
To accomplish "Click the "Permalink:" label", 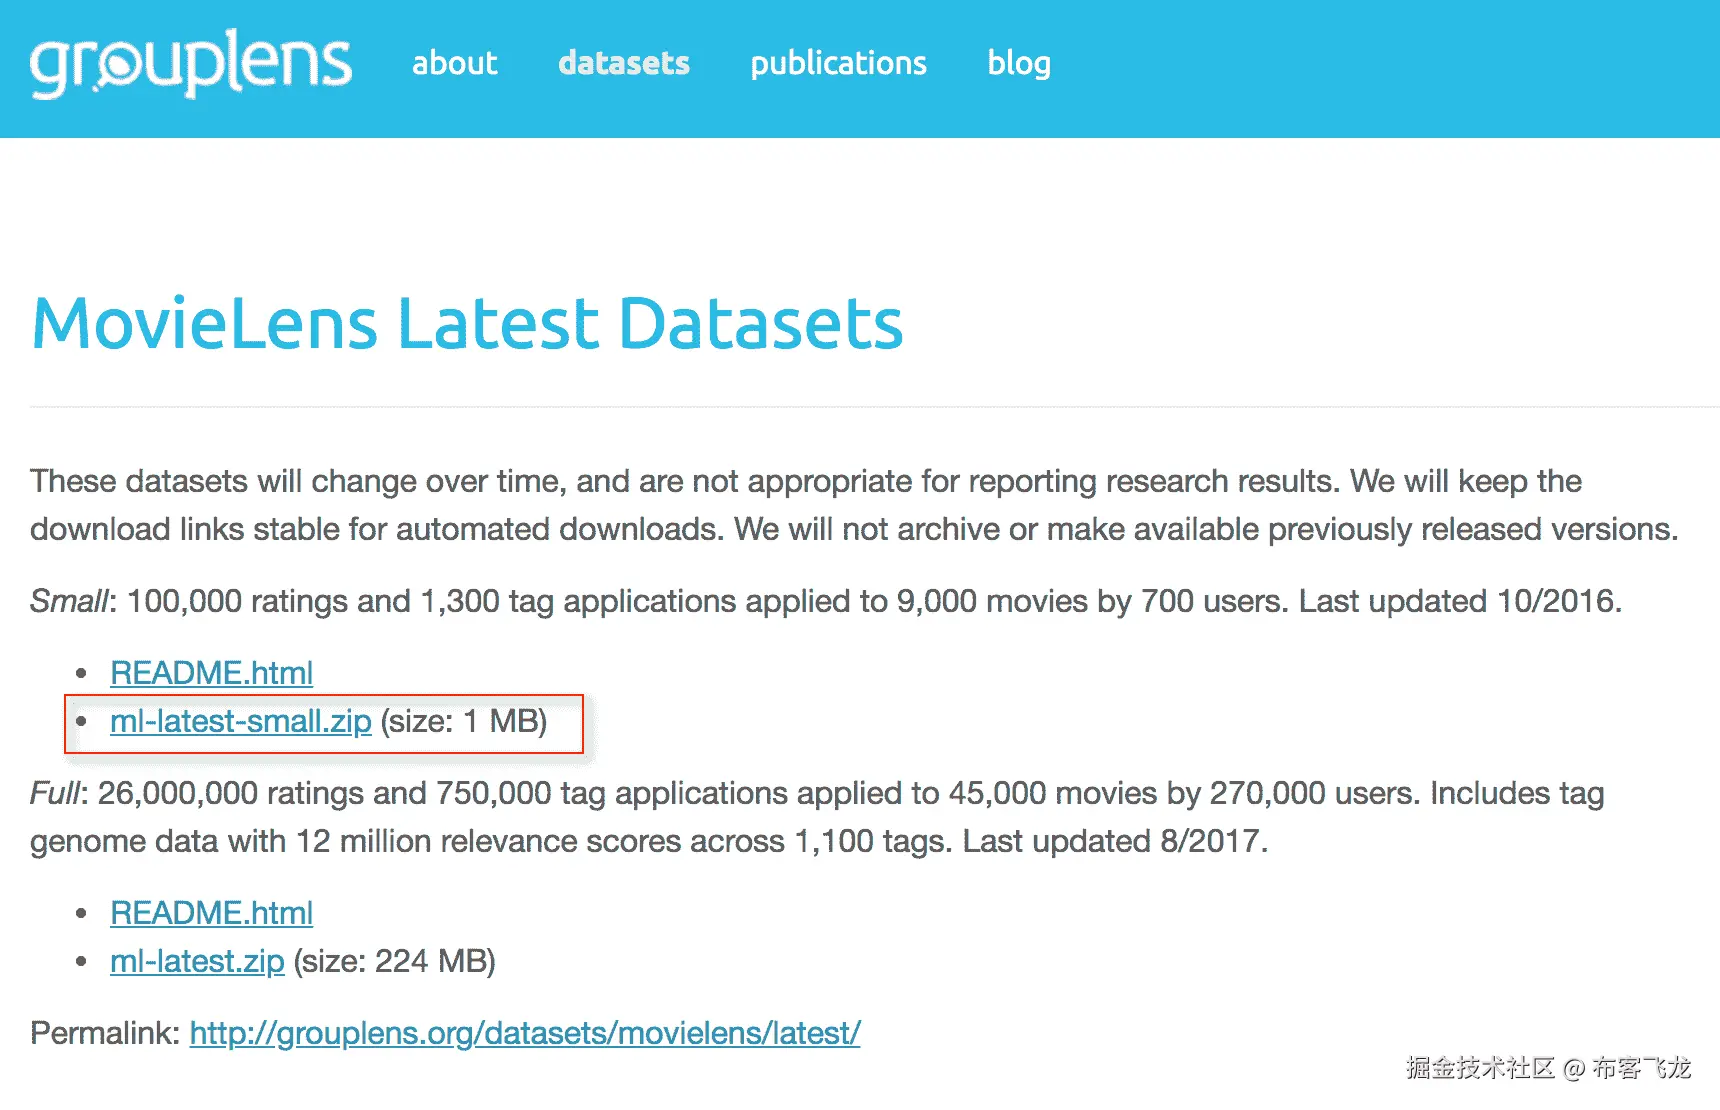I will point(105,1033).
